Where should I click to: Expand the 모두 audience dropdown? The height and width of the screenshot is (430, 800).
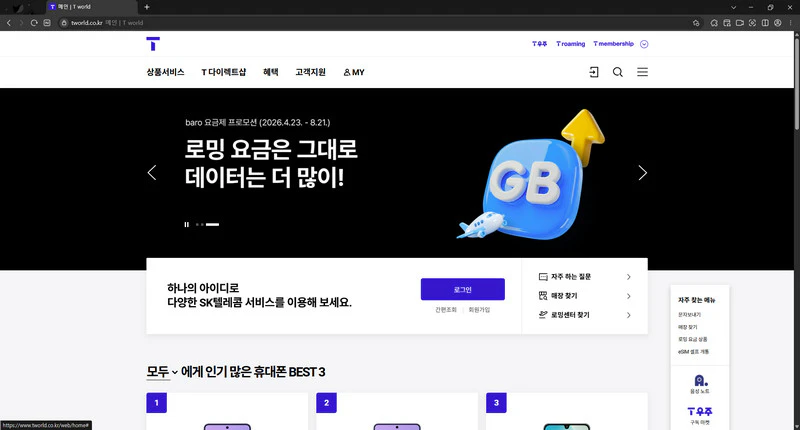click(x=162, y=372)
